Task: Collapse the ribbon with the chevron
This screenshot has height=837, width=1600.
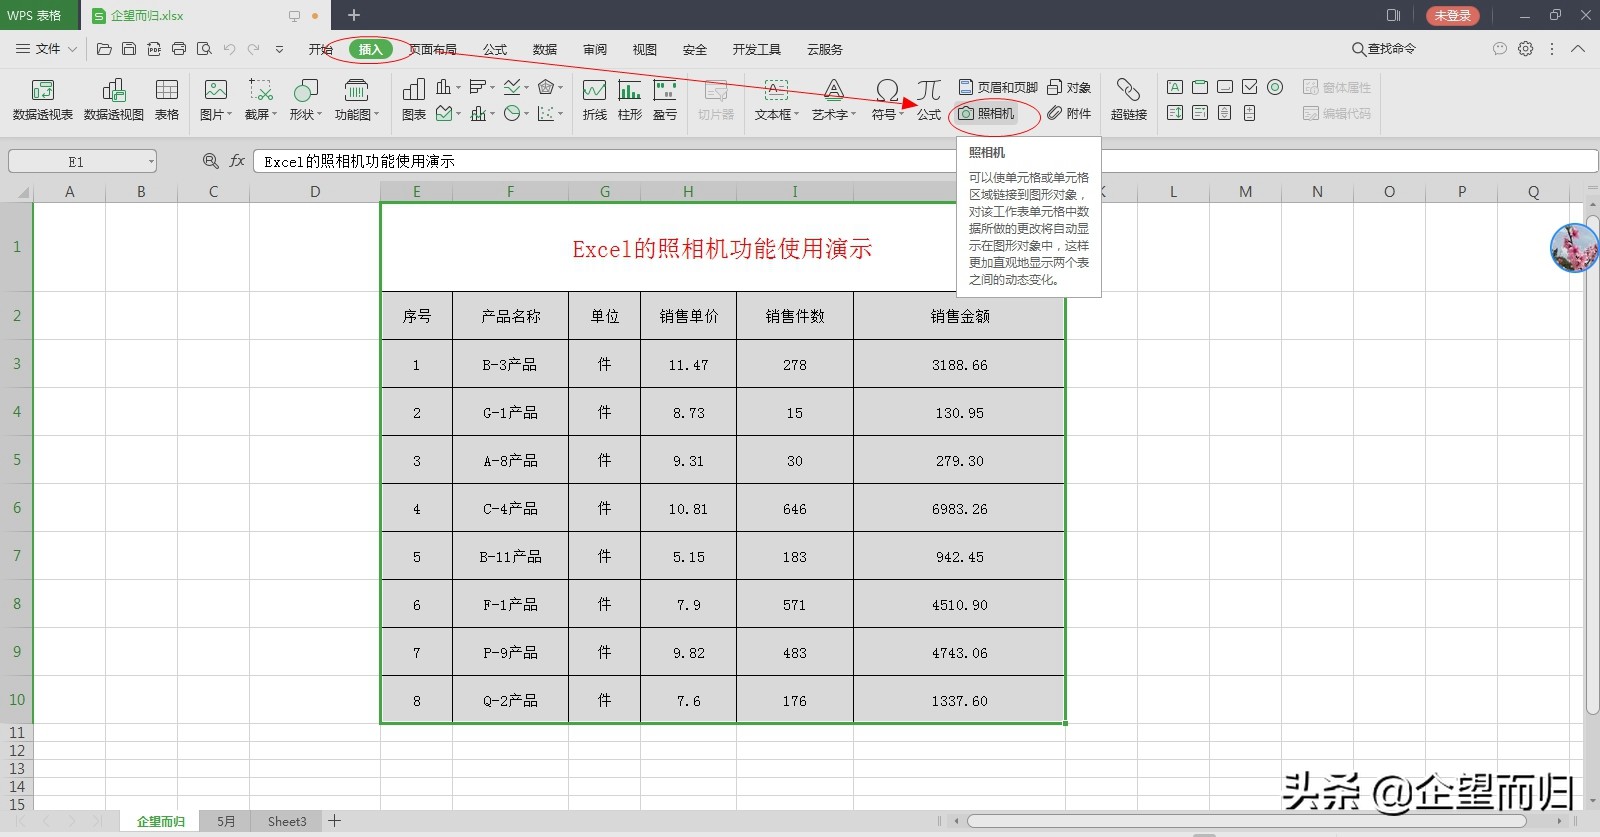Action: click(x=1578, y=48)
